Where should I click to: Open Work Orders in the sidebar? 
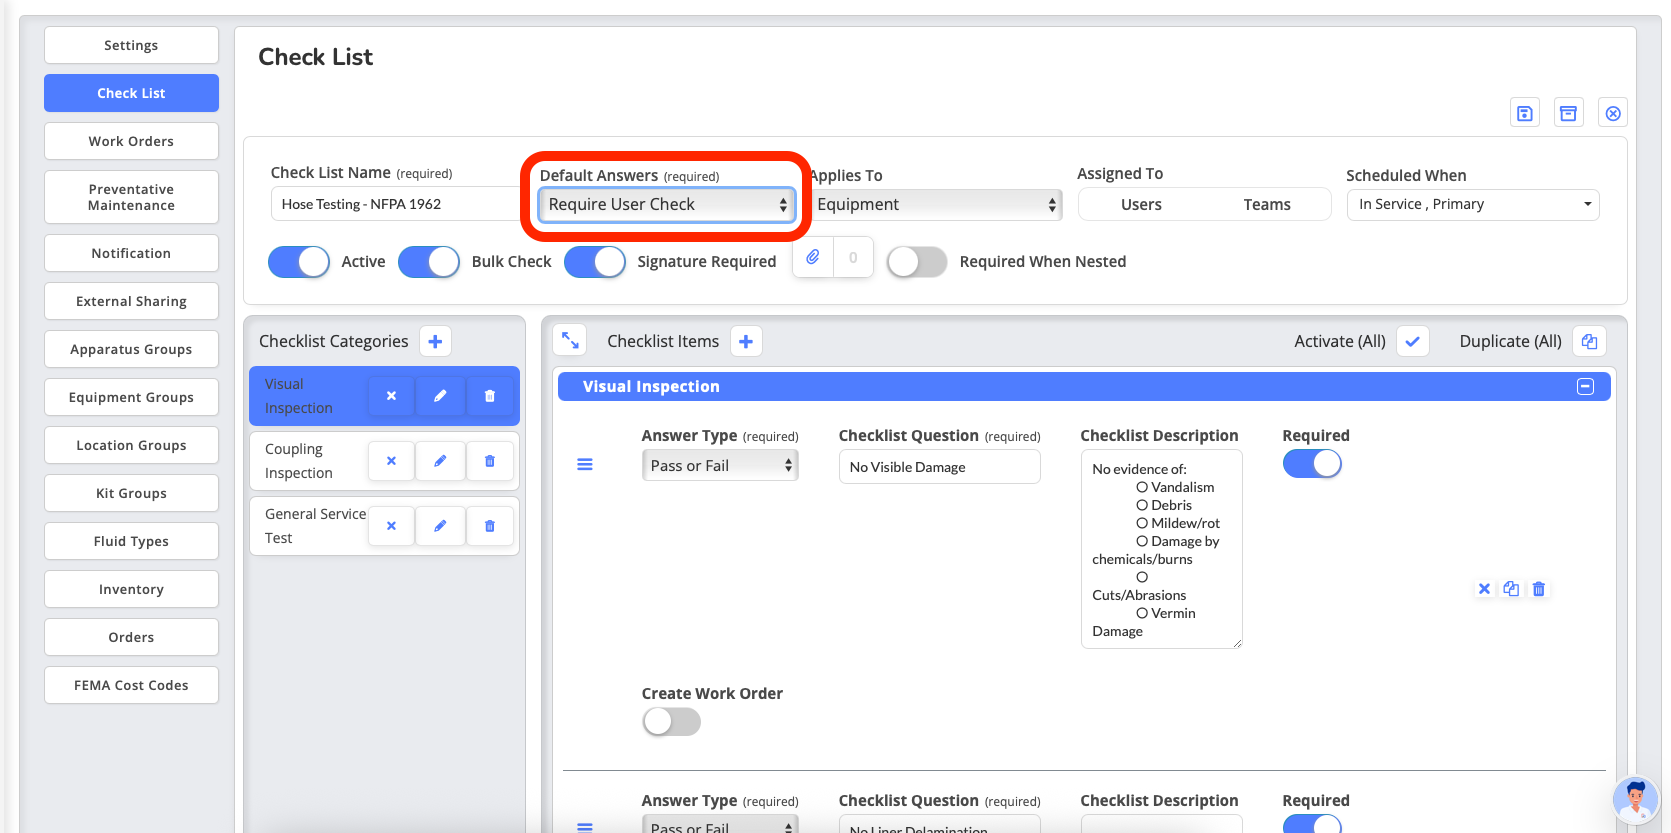click(131, 141)
